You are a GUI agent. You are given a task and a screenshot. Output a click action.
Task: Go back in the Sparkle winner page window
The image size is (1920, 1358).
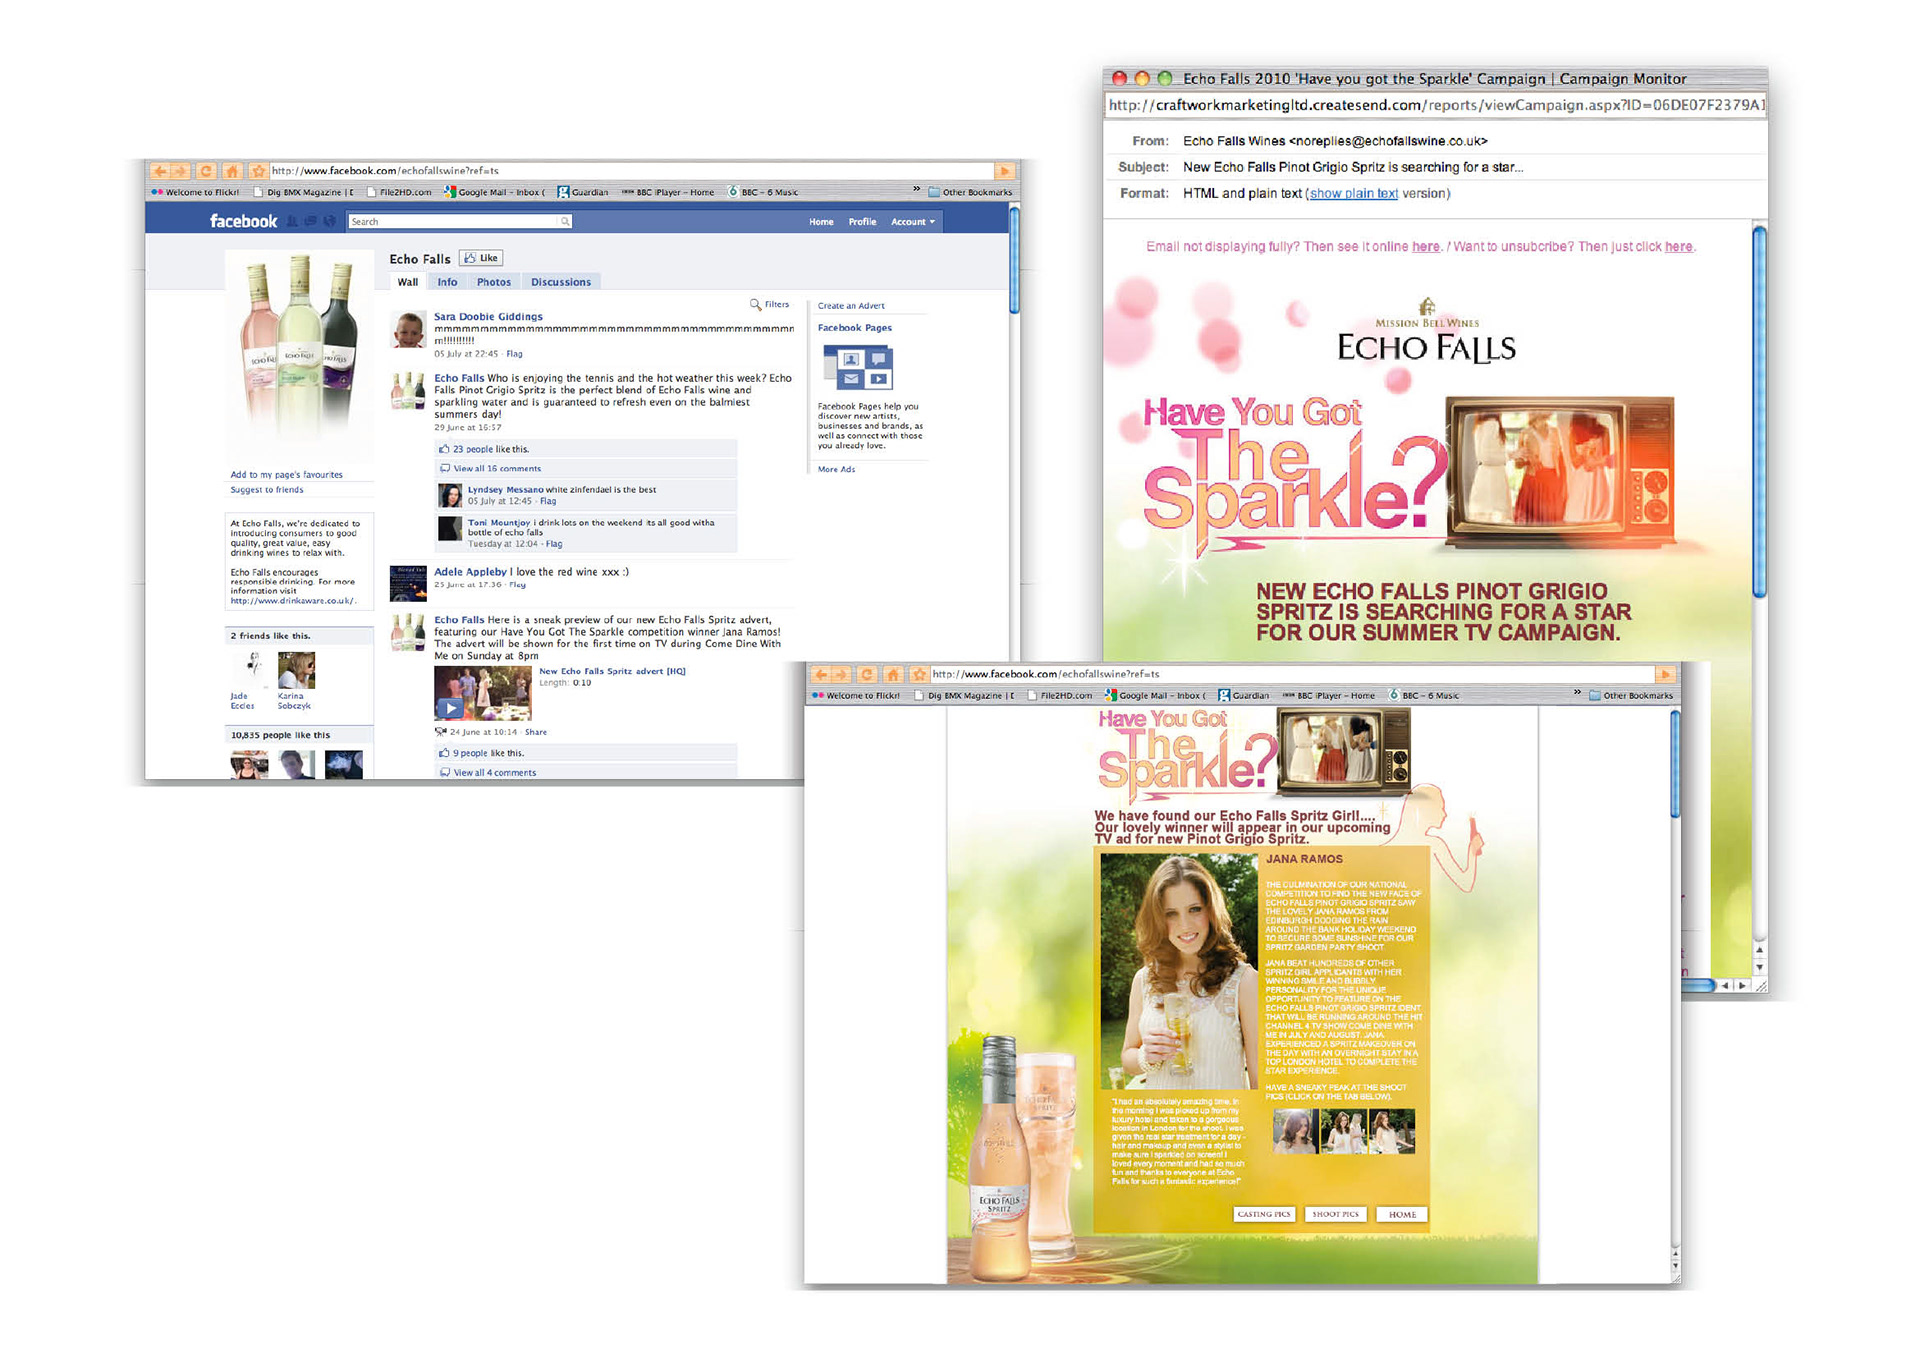tap(821, 674)
